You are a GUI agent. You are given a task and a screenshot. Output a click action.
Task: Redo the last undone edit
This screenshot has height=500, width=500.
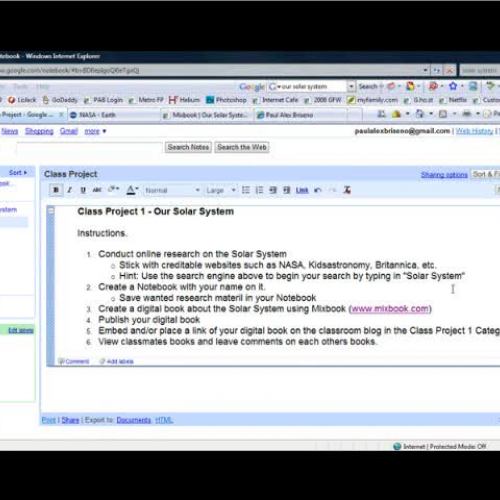(333, 190)
